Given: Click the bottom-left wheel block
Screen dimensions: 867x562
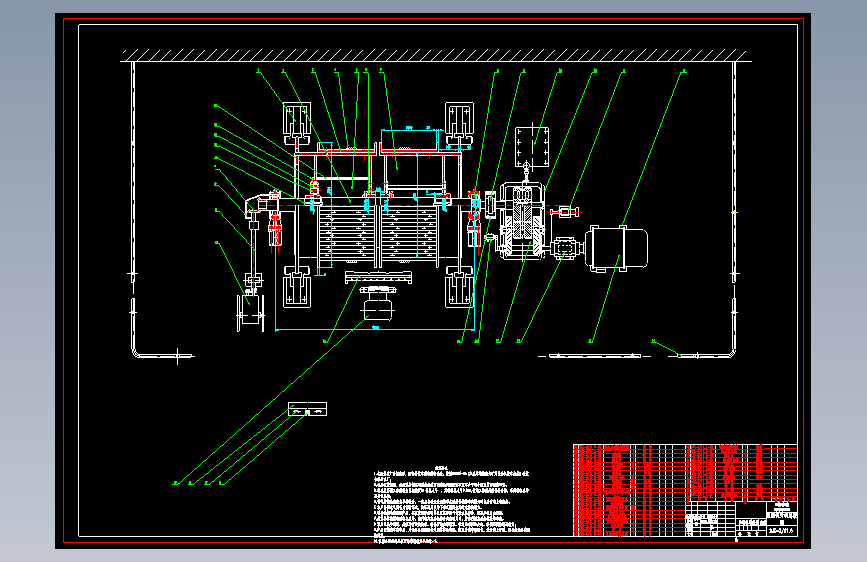Looking at the screenshot, I should pos(296,287).
